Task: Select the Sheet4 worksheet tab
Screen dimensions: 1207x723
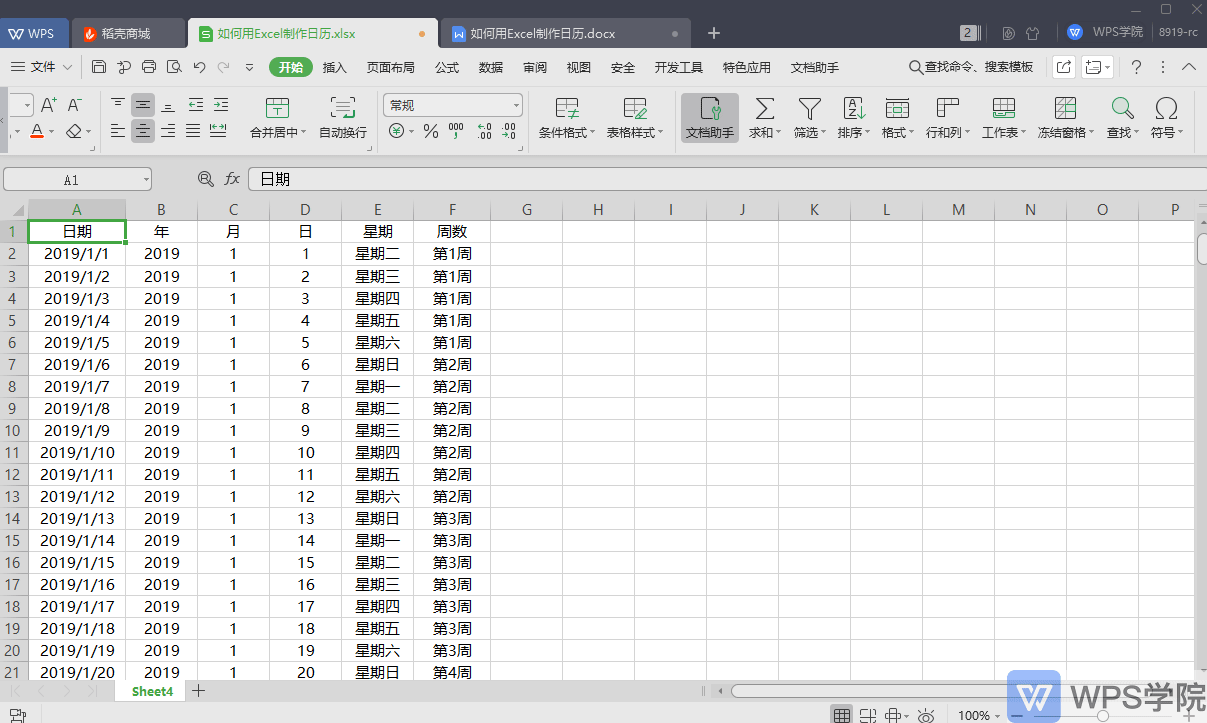Action: coord(152,691)
